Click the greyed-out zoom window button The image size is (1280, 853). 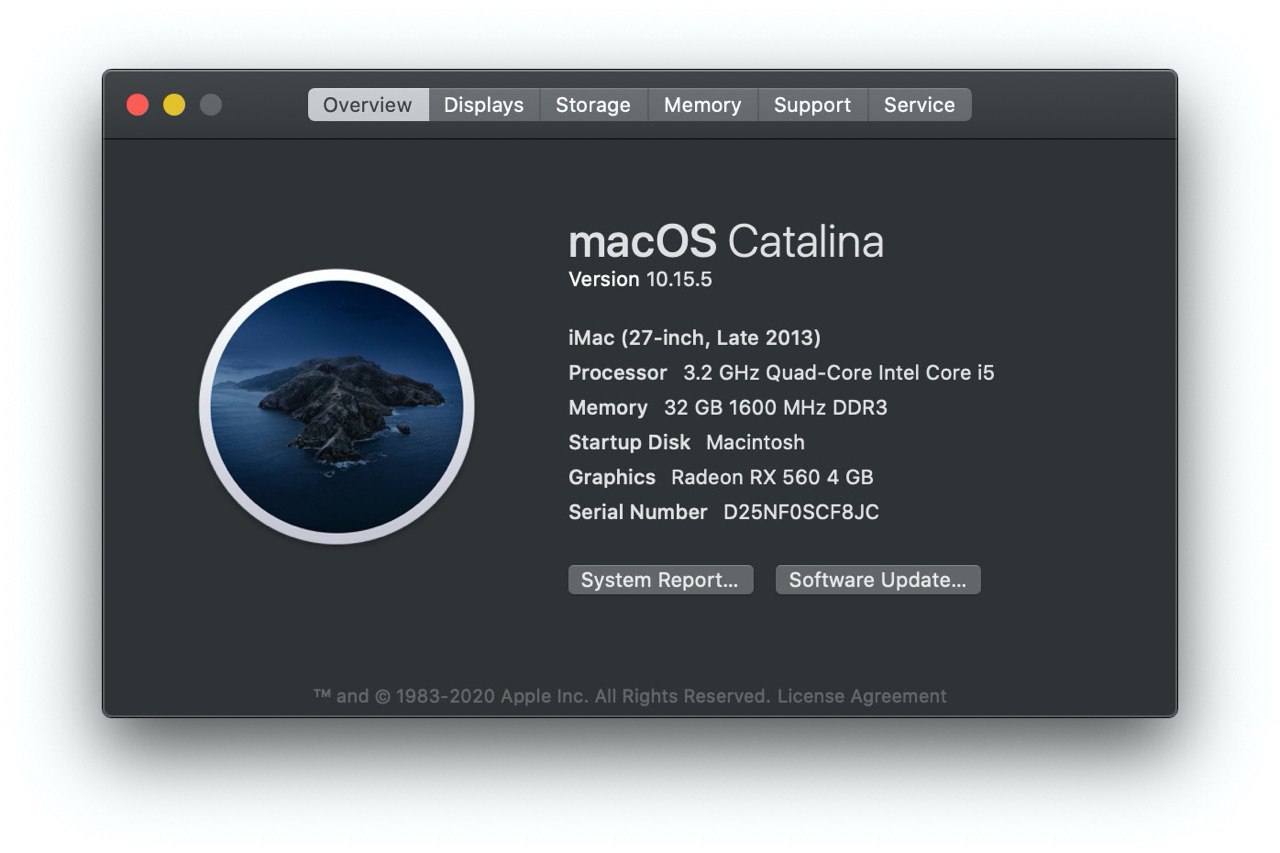tap(210, 105)
